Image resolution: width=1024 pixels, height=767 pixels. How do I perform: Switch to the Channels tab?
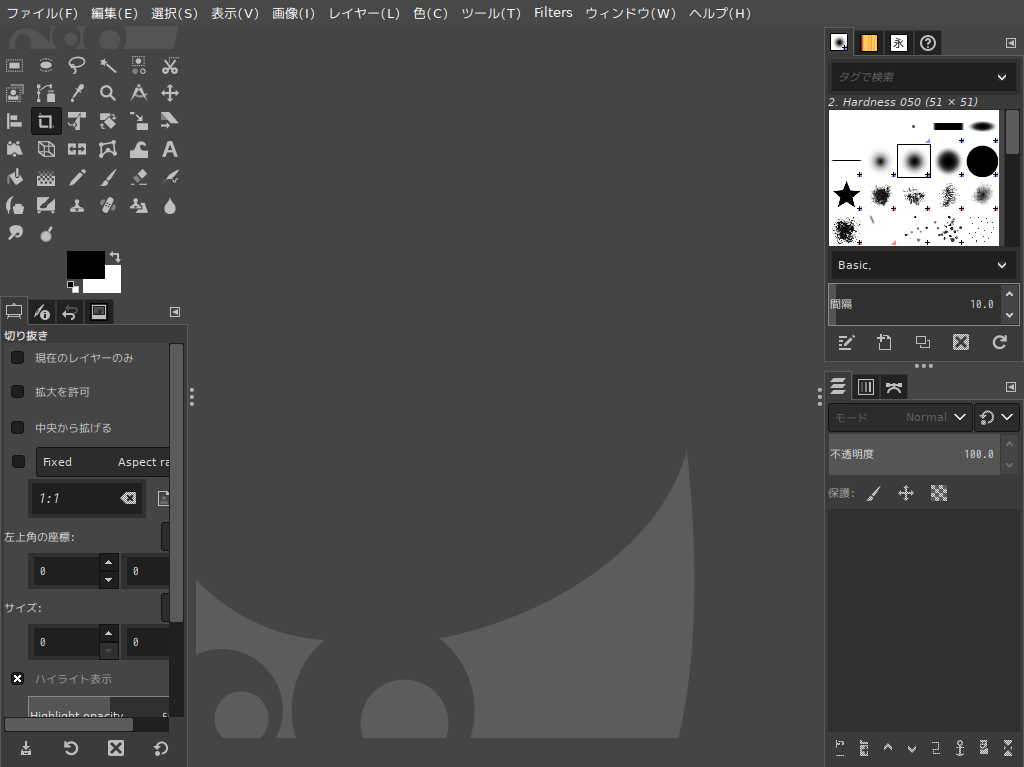point(866,387)
